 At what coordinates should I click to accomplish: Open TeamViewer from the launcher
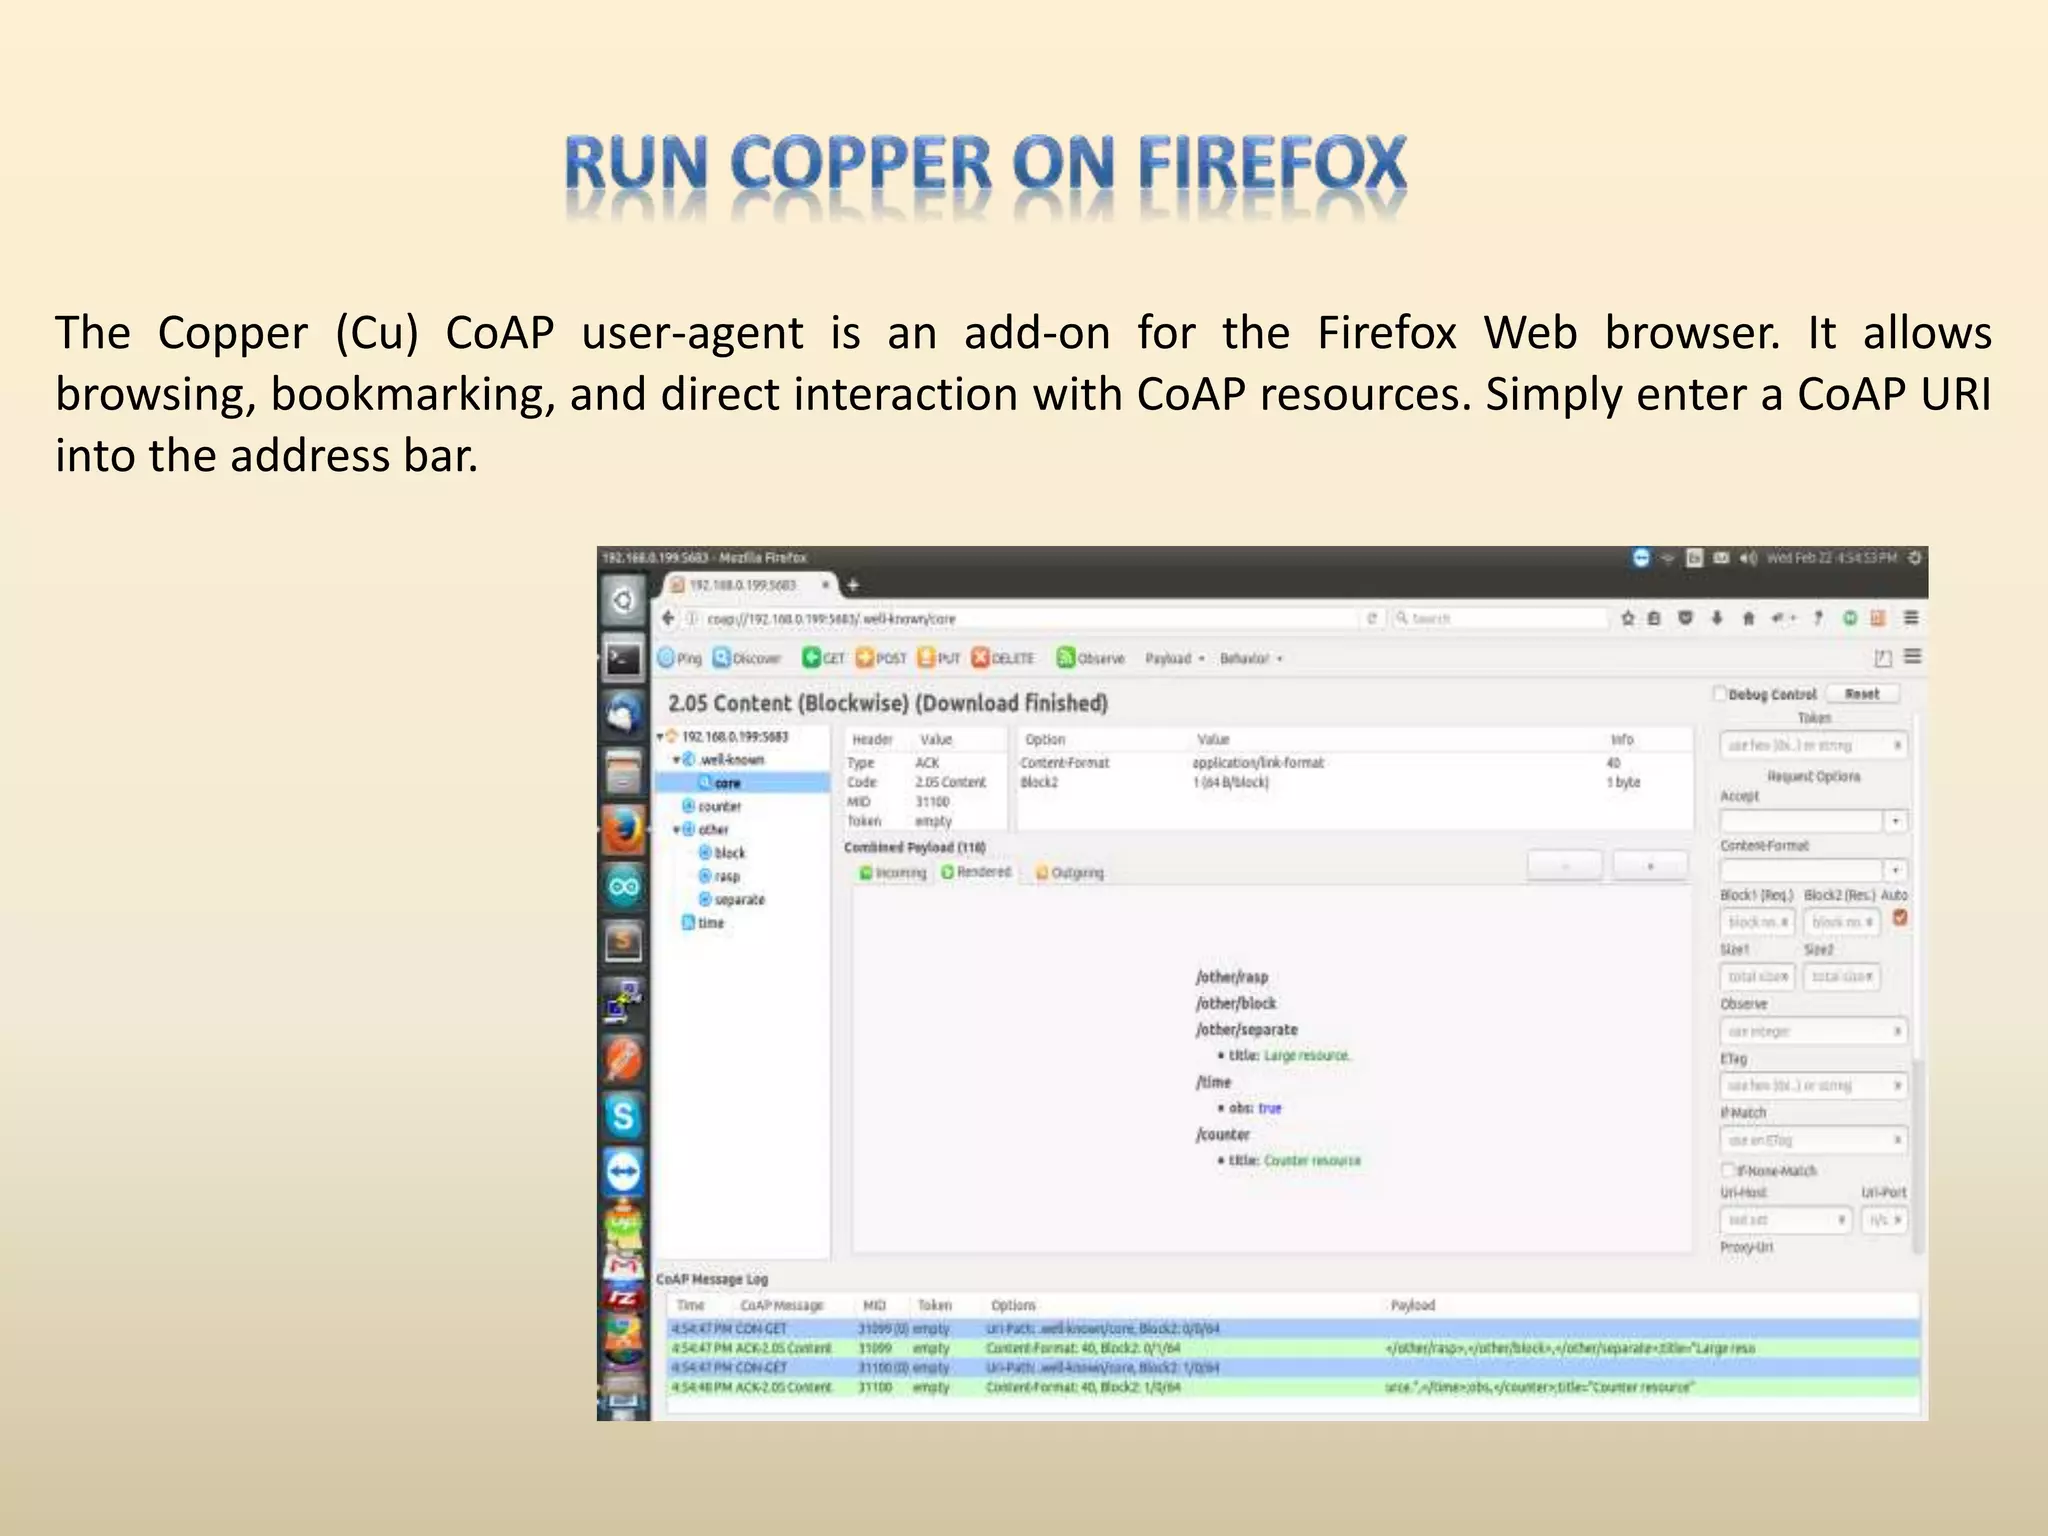[x=623, y=1171]
